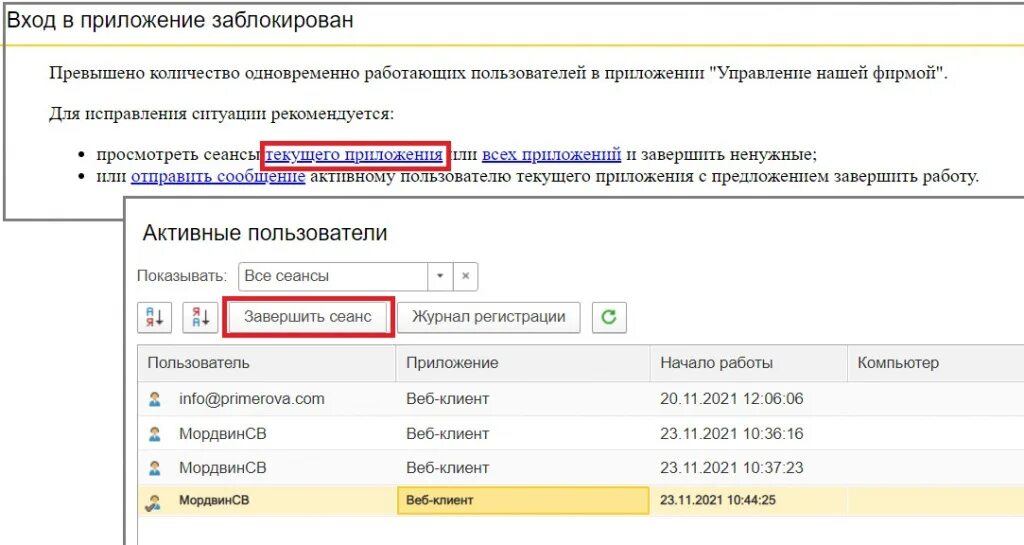This screenshot has height=545, width=1024.
Task: Click the Вход в приложение заблокирован title
Action: 180,20
